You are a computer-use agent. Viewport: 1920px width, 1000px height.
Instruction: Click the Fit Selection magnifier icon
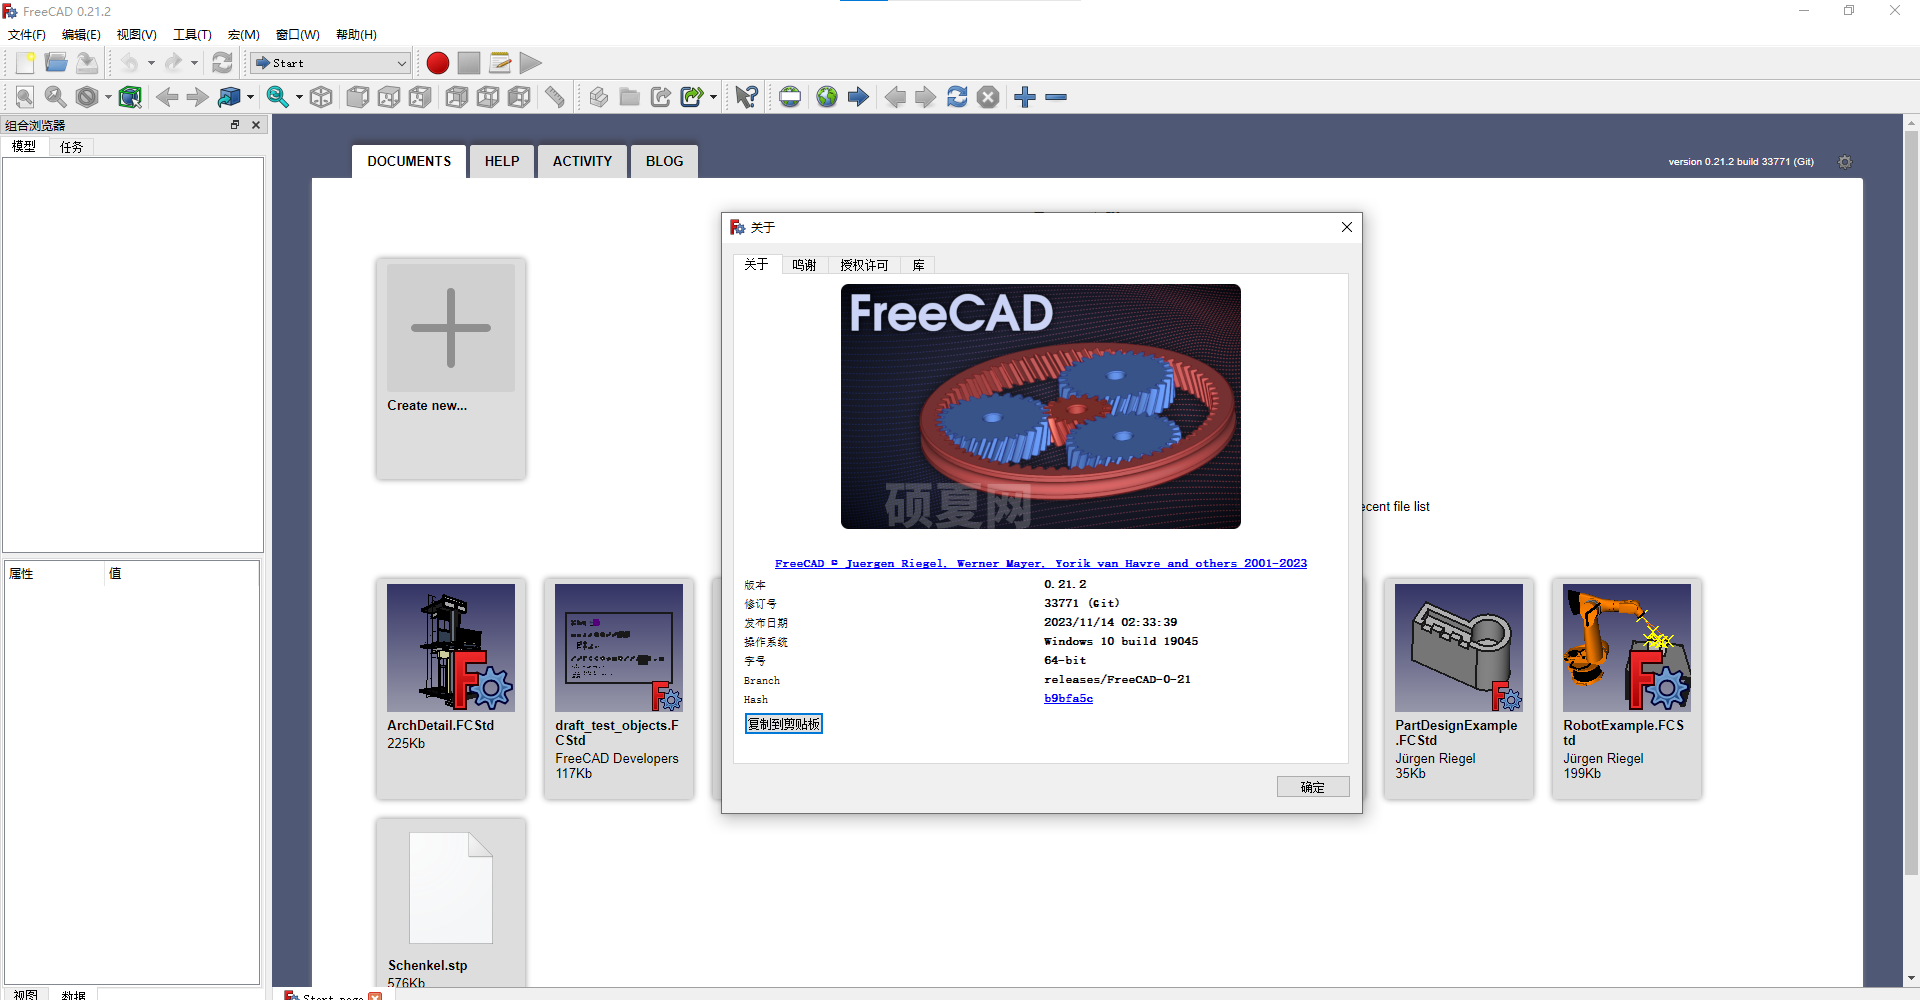[x=56, y=97]
